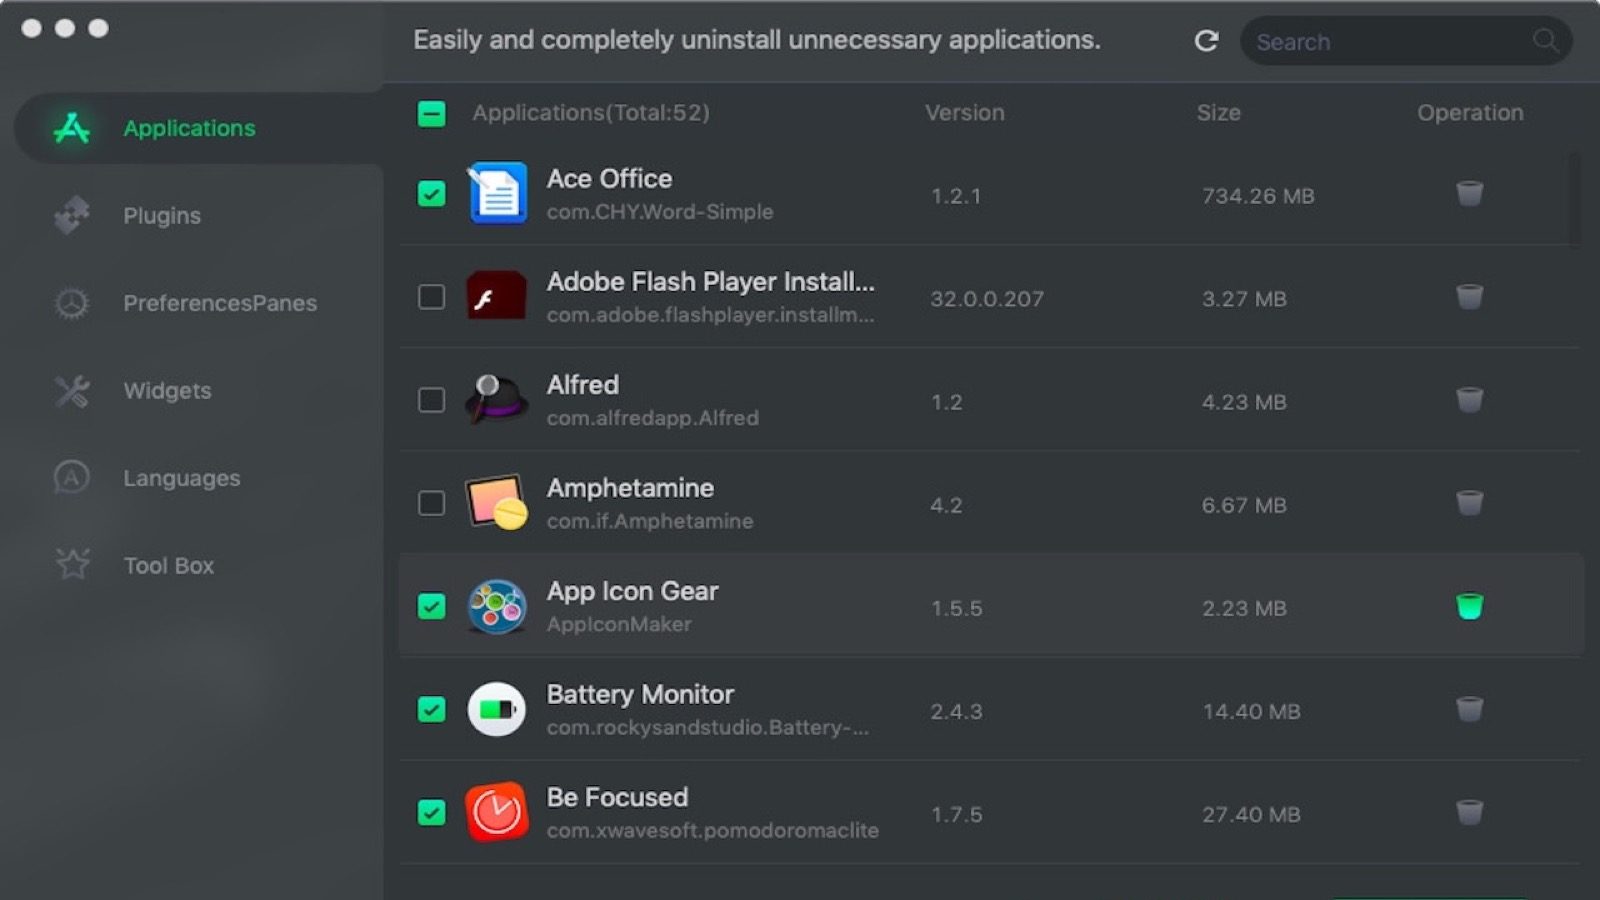The image size is (1600, 900).
Task: Uncheck the Ace Office checkbox
Action: pos(431,193)
